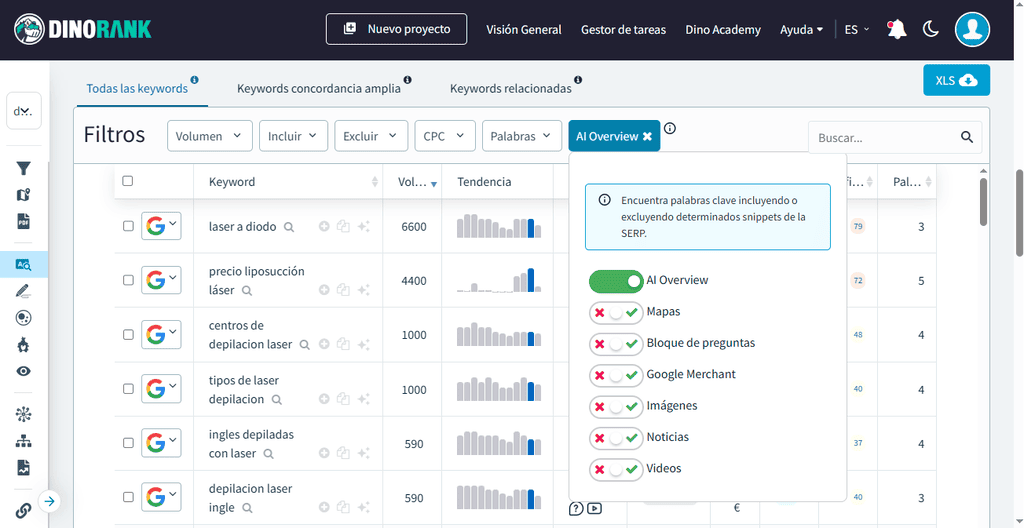Click the notifications bell icon
Screen dimensions: 1024x528
pyautogui.click(x=896, y=29)
